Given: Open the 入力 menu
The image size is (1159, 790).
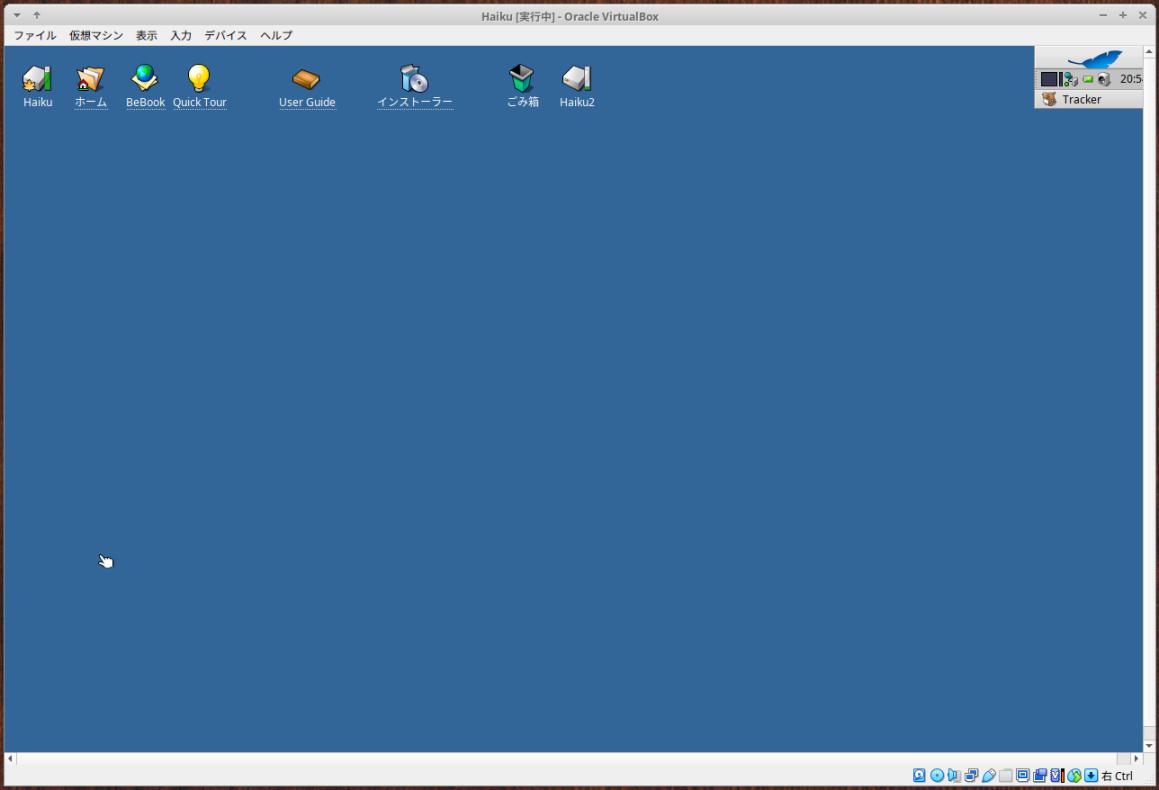Looking at the screenshot, I should click(180, 35).
